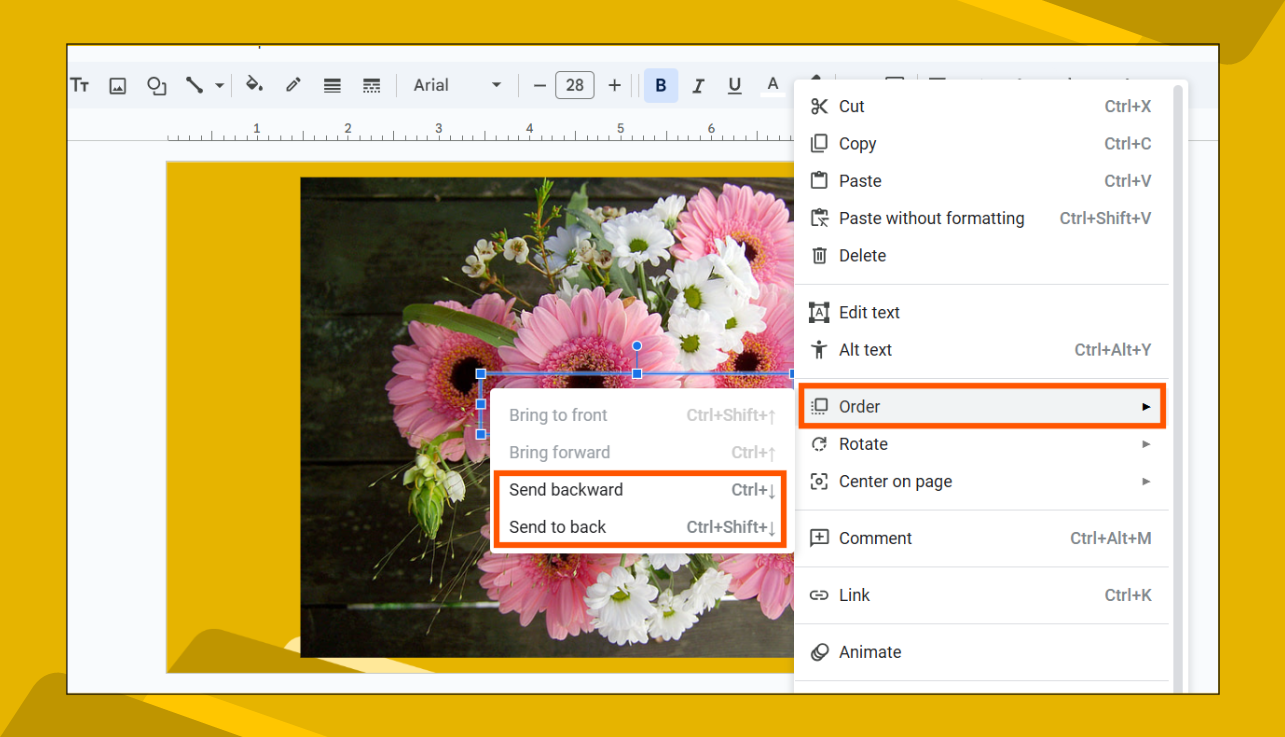
Task: Click the Border weight icon
Action: click(x=332, y=85)
